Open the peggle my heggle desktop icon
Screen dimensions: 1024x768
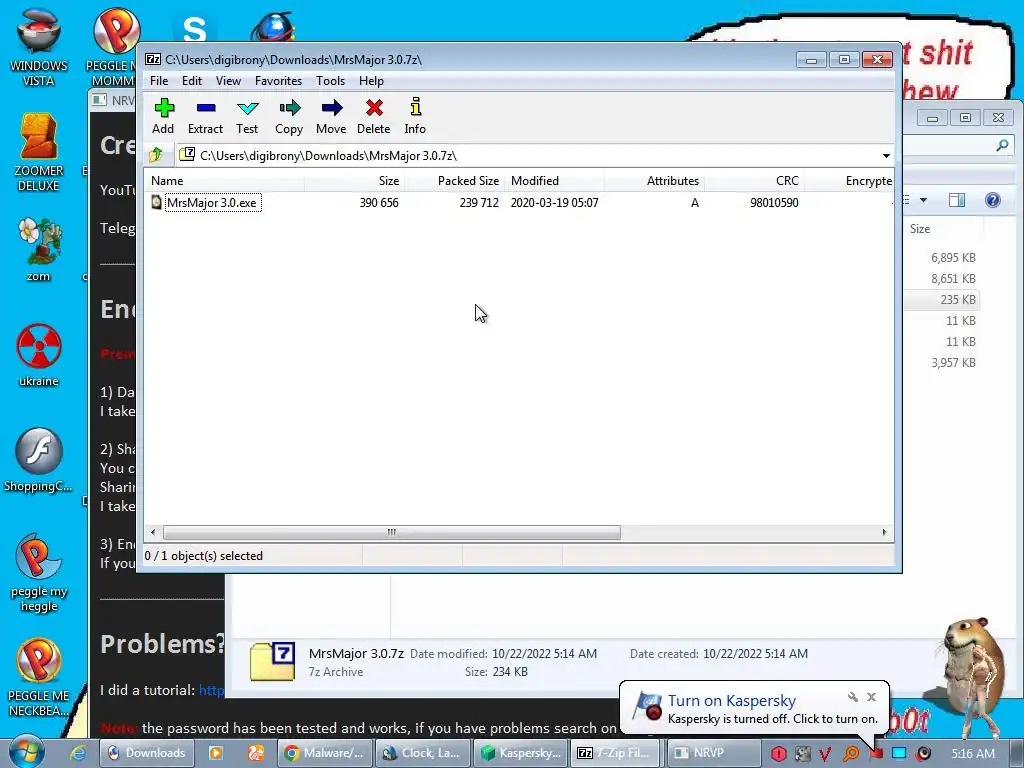[x=39, y=572]
